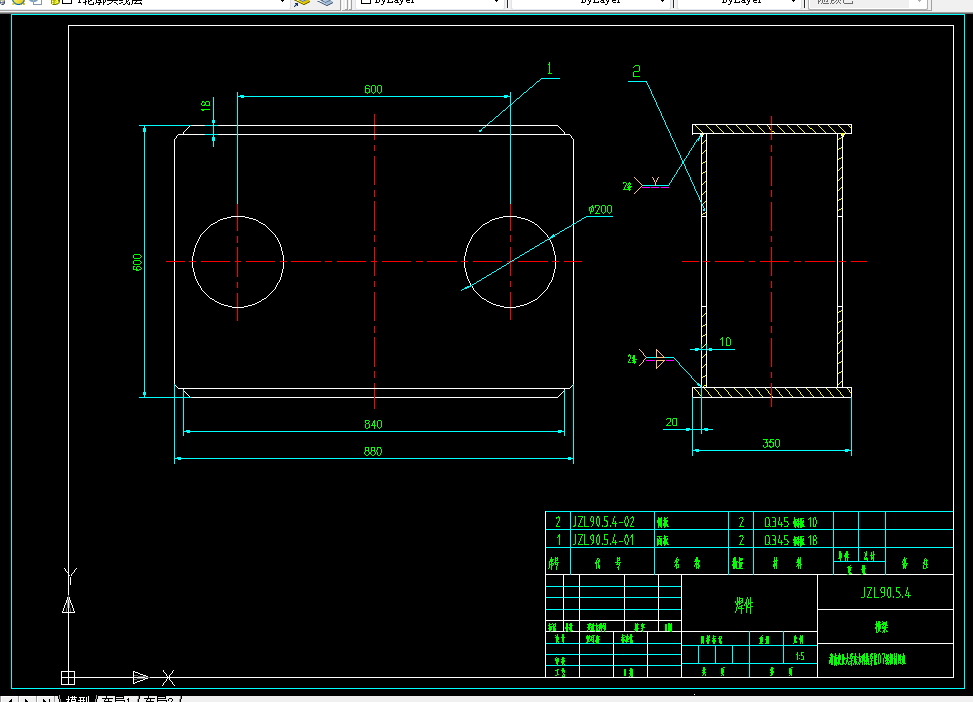The image size is (973, 702).
Task: Select the 18 thickness dimension text
Action: 205,106
